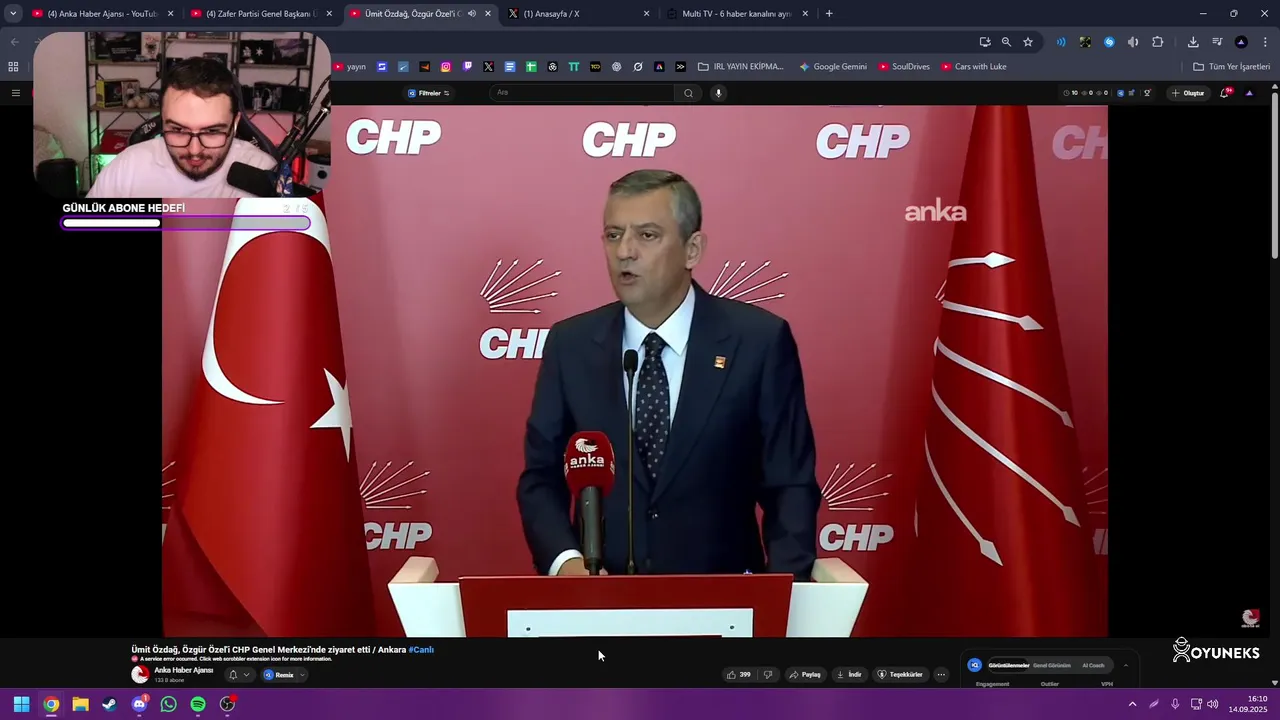Open the Cars with Luke bookmark

[x=974, y=67]
